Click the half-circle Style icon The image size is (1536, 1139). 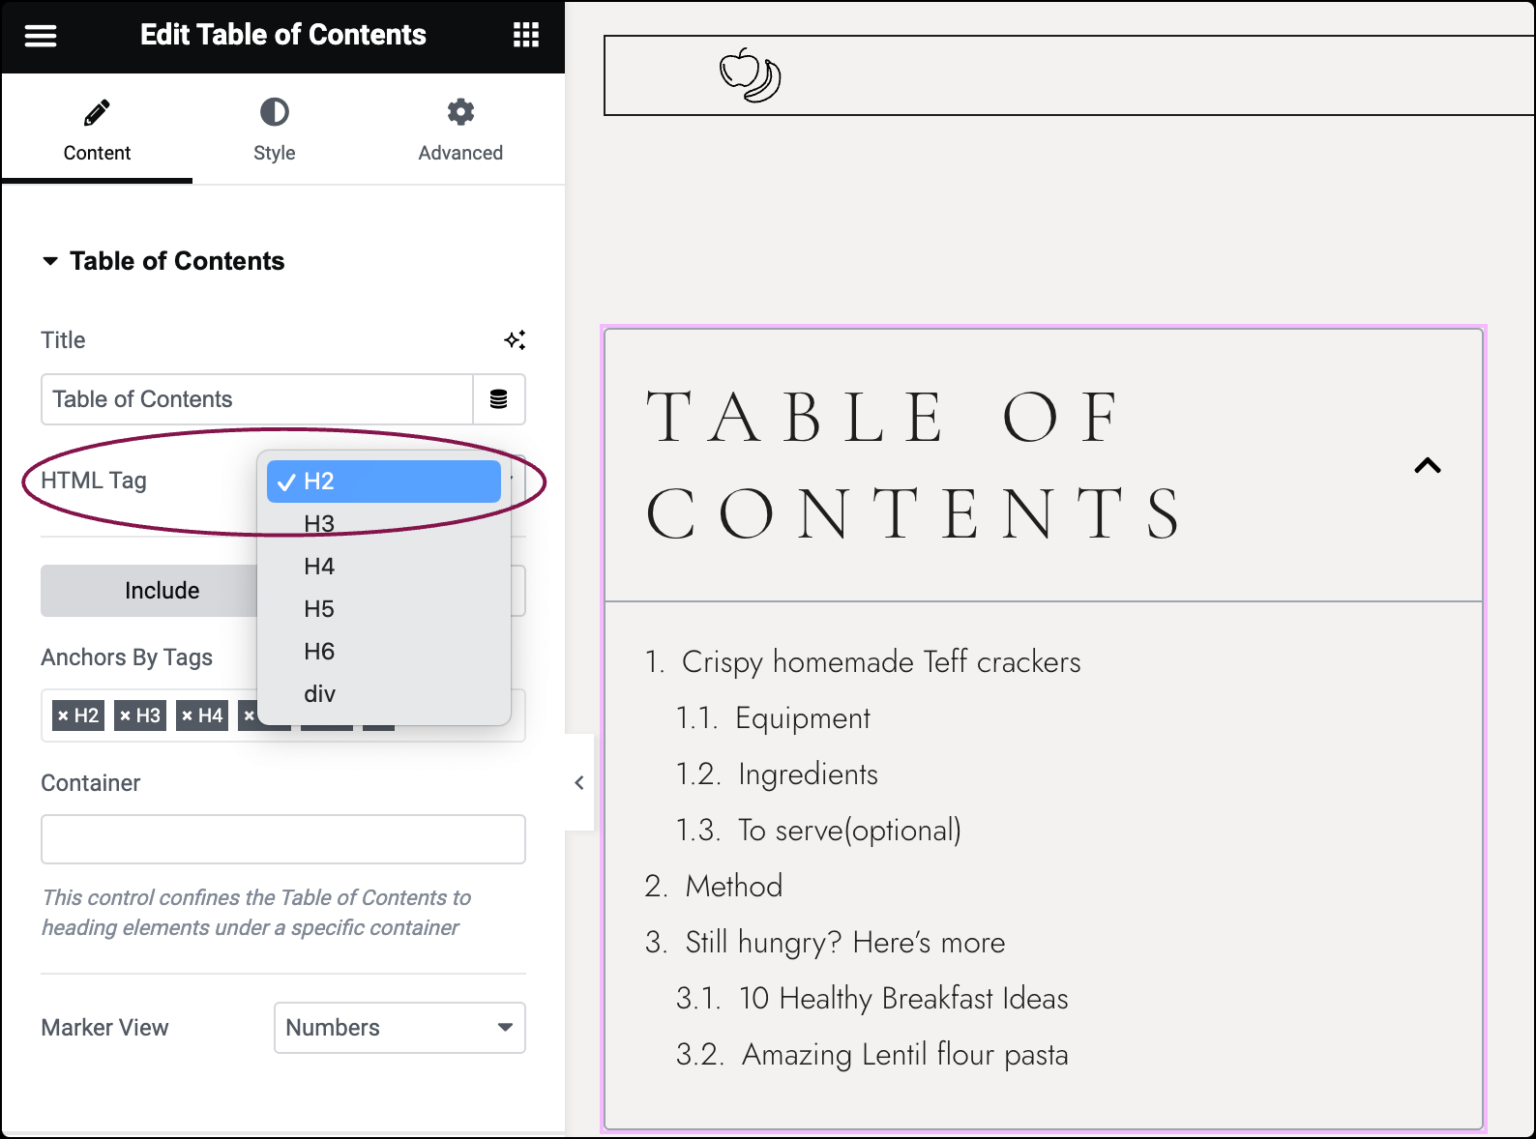pos(274,111)
